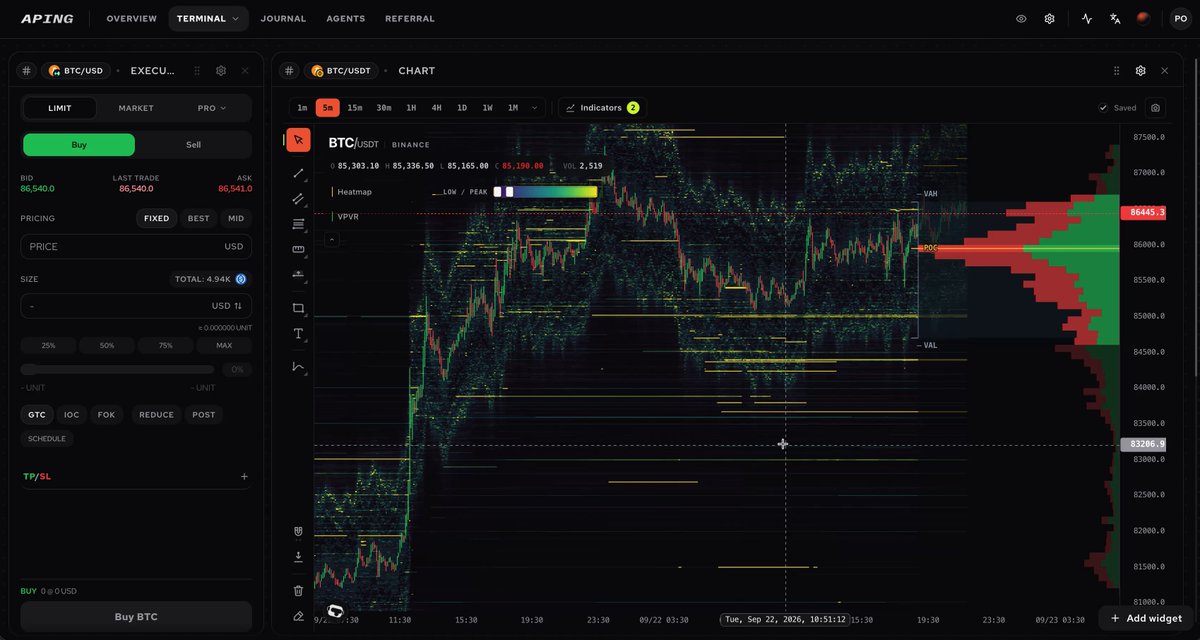Take a chart snapshot with camera icon
This screenshot has height=640, width=1200.
click(x=1155, y=108)
